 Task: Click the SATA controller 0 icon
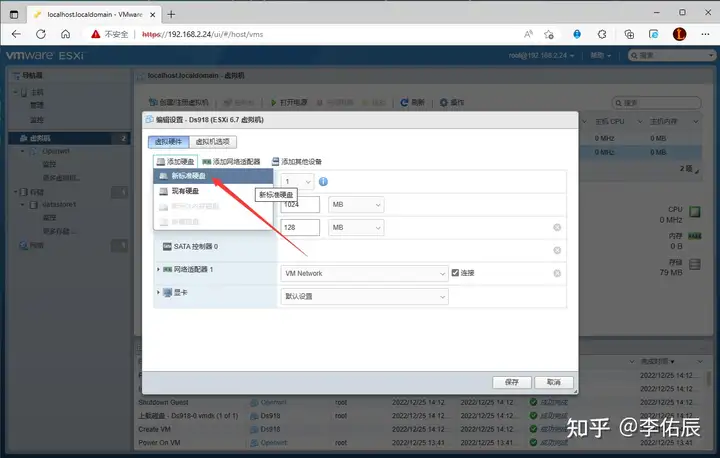click(x=167, y=247)
